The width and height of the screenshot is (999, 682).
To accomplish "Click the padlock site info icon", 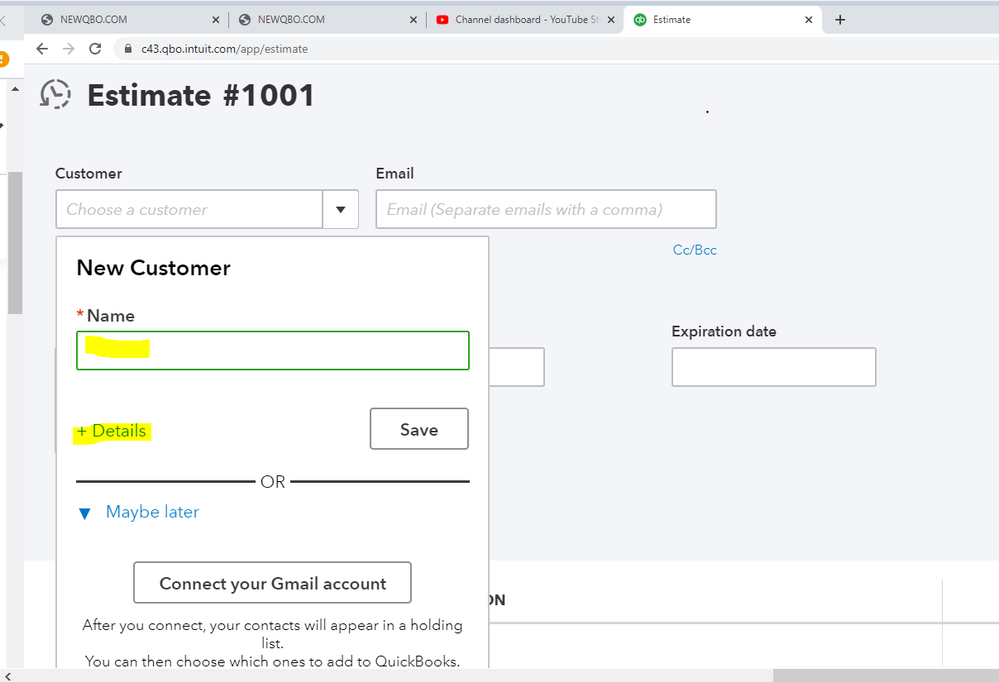I will (127, 49).
